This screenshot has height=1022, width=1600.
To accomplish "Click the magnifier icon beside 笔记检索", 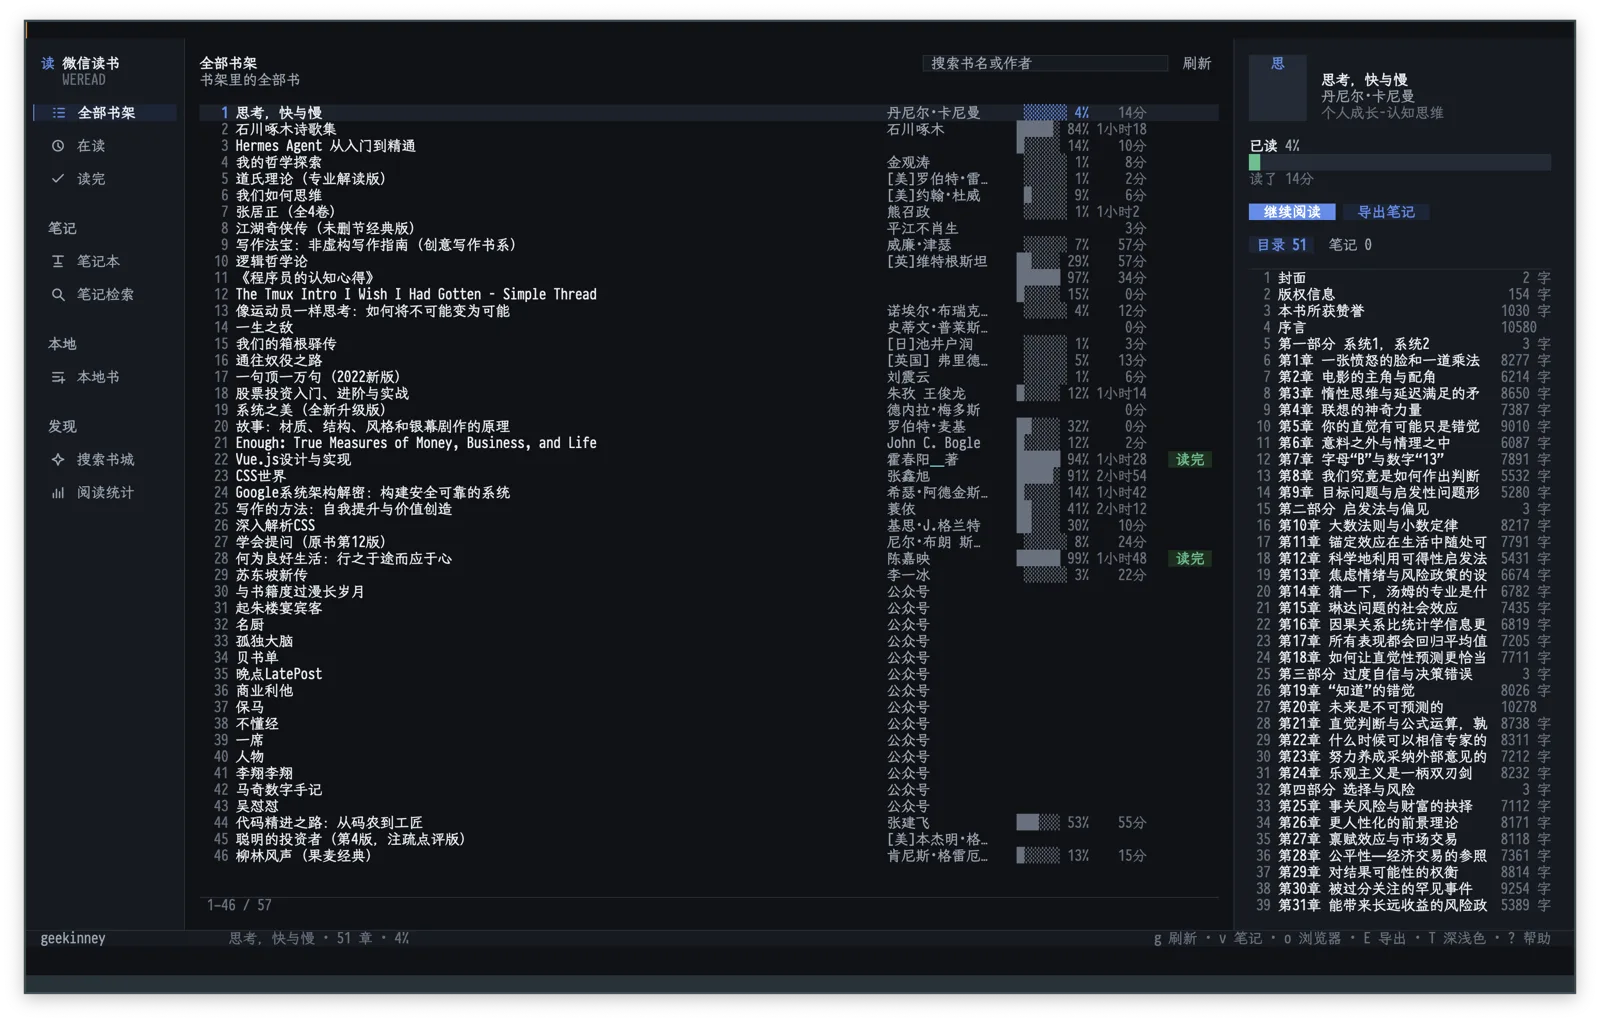I will click(x=58, y=294).
